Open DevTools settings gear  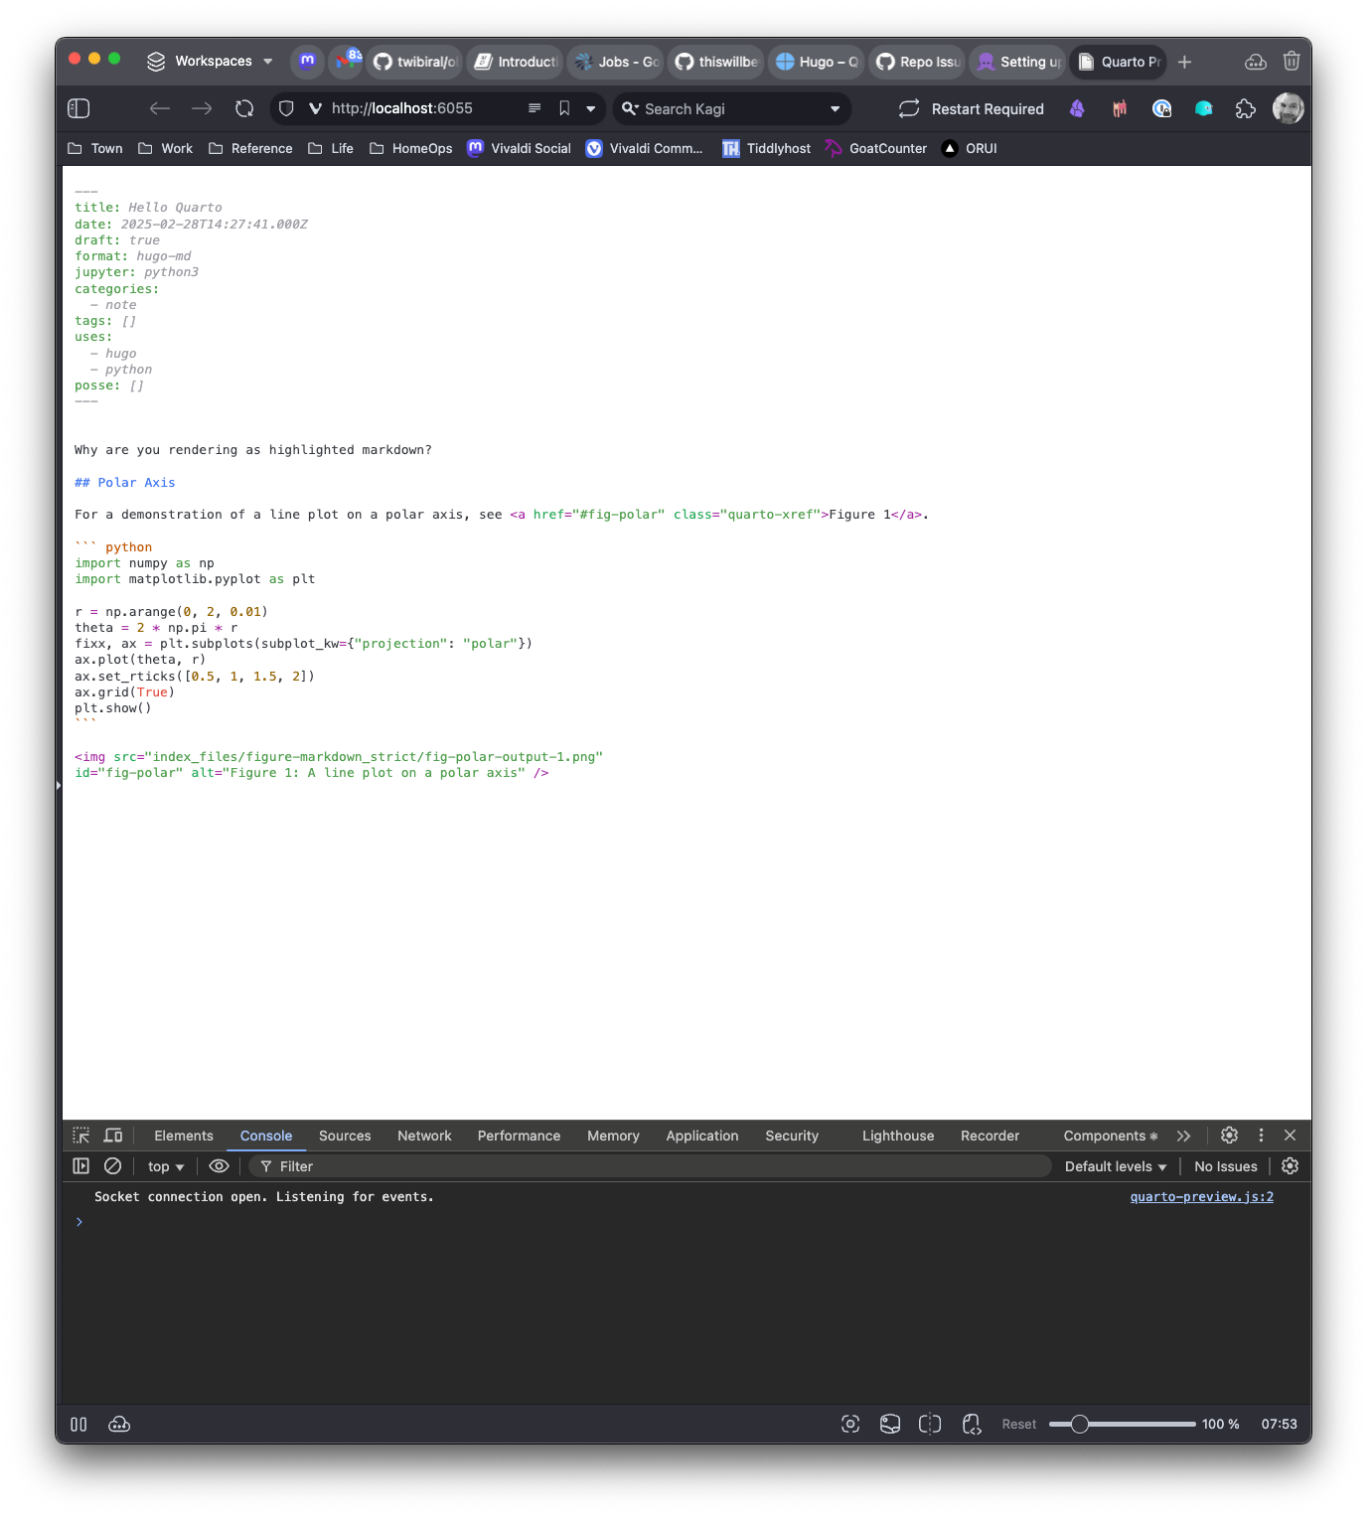click(1230, 1135)
